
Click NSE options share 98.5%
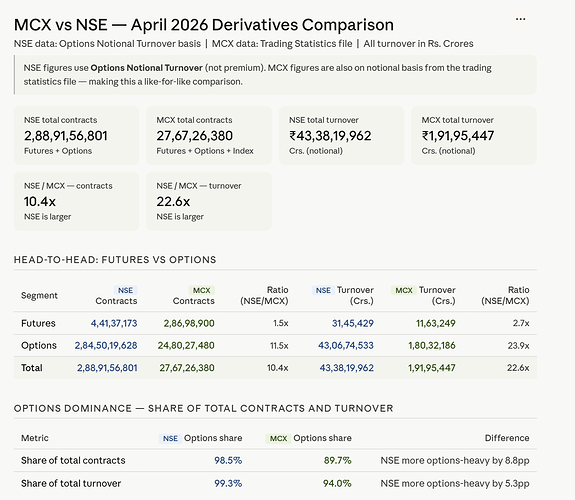click(228, 460)
